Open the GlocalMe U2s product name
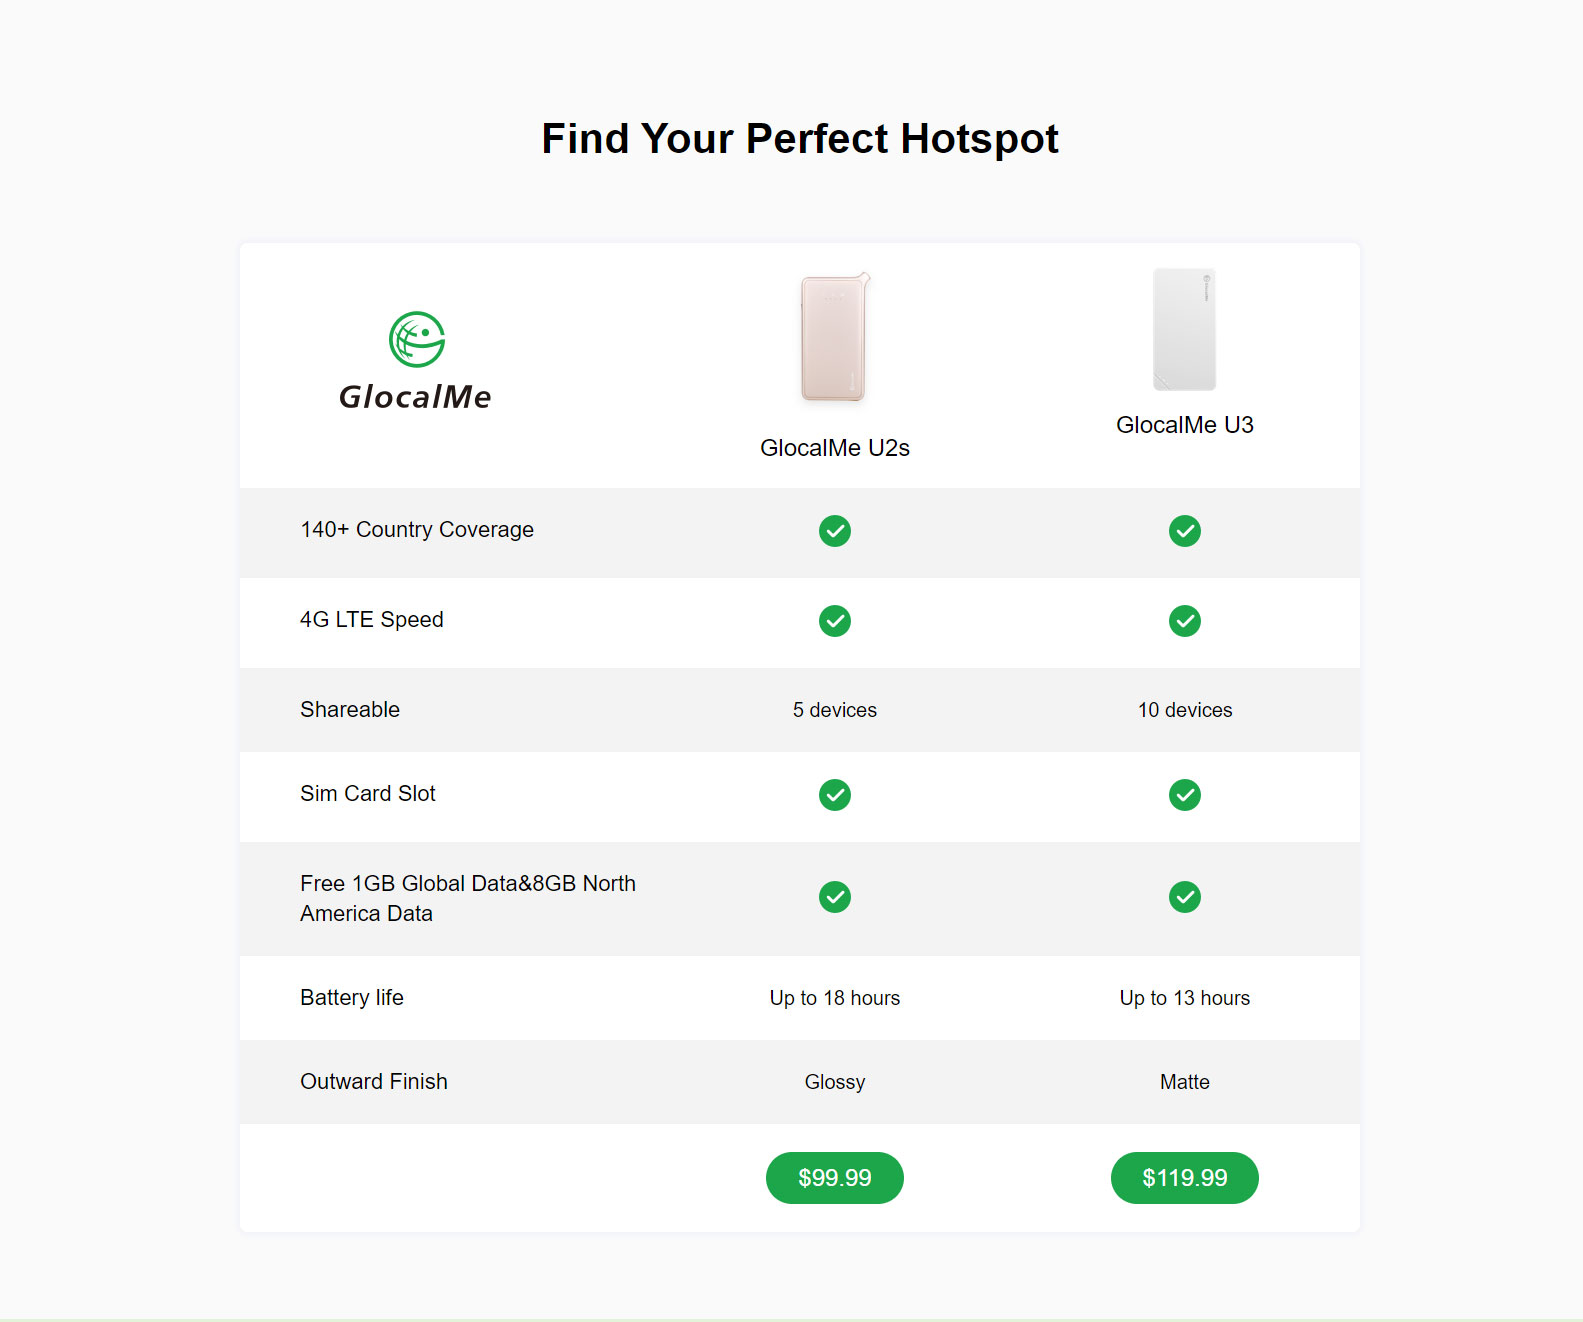 835,448
